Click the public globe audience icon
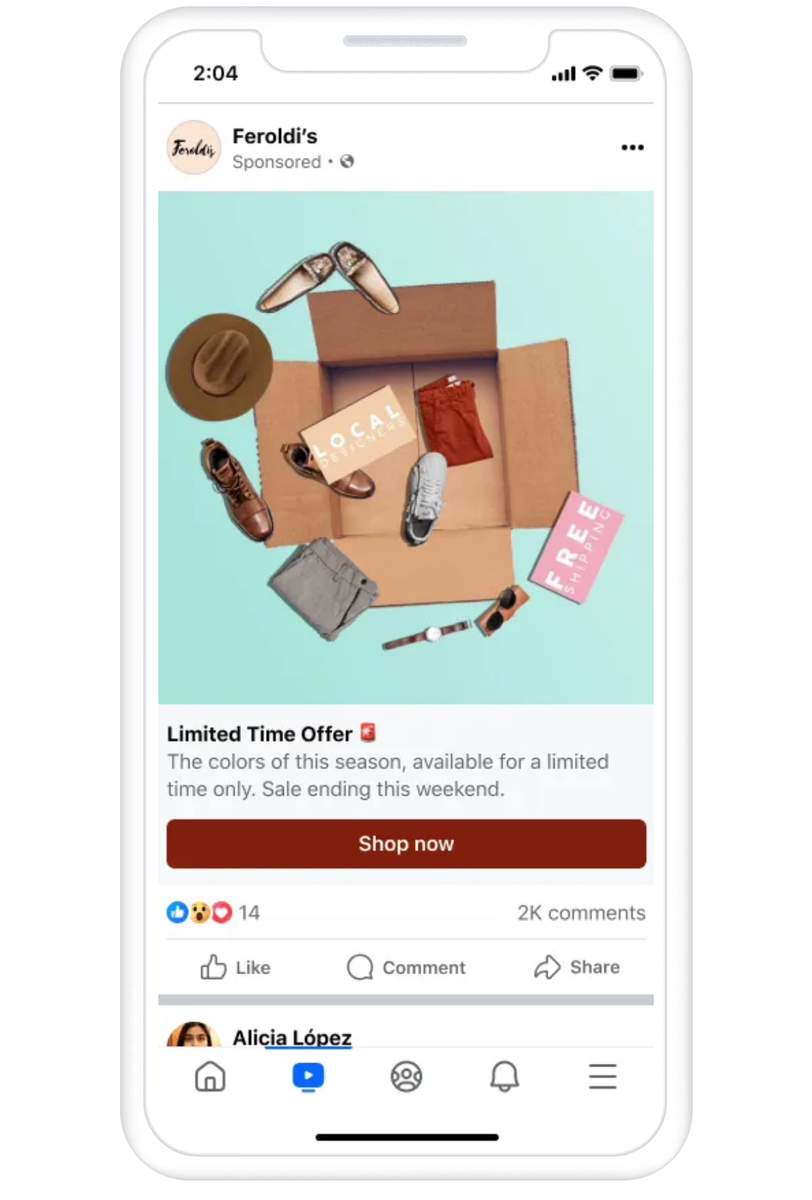The height and width of the screenshot is (1200, 812). 347,162
